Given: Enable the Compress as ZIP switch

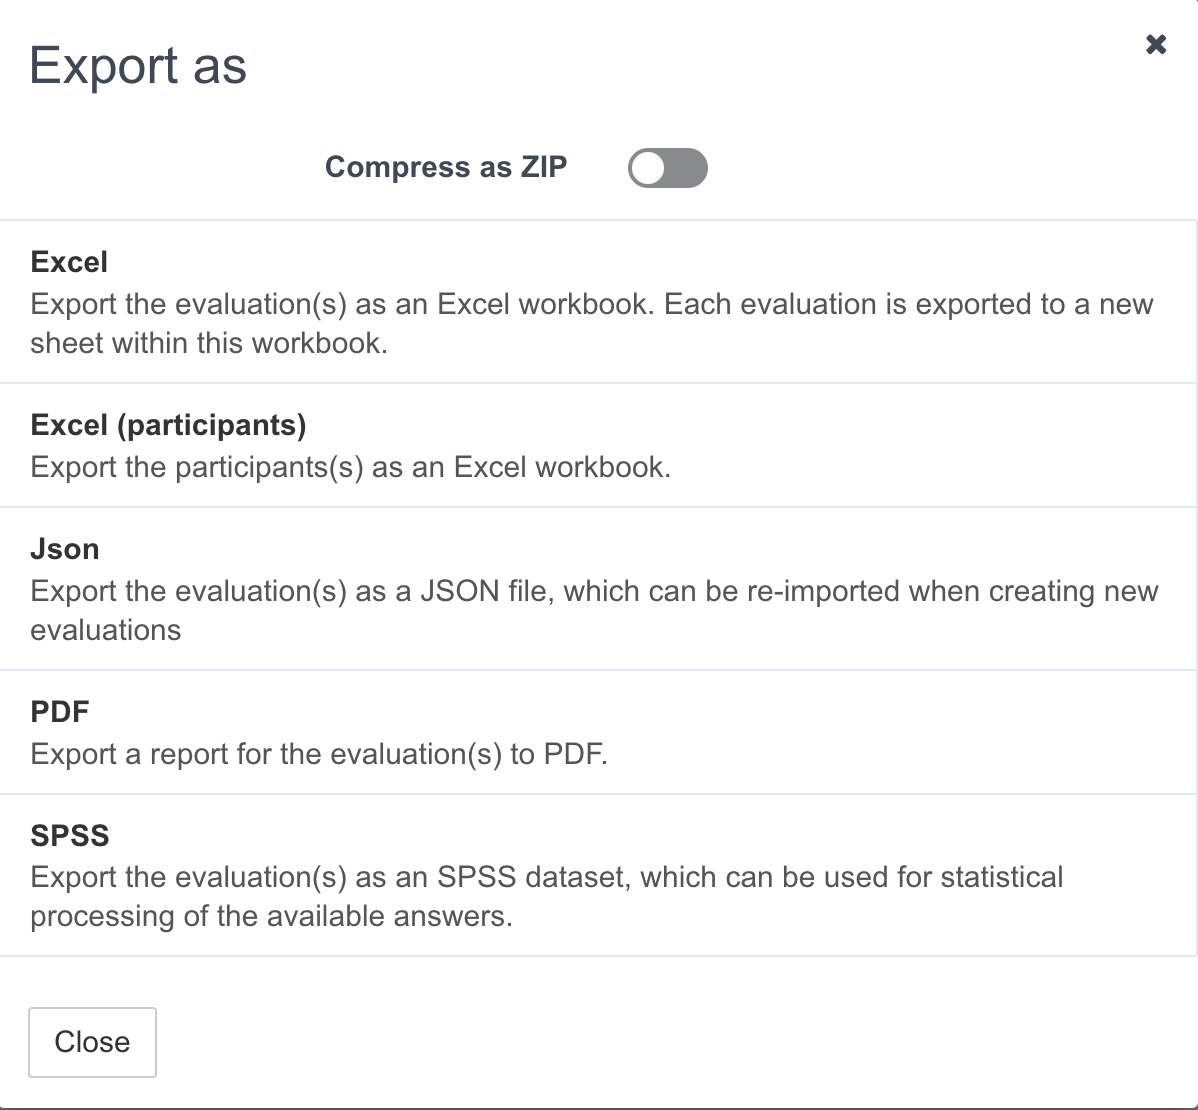Looking at the screenshot, I should pyautogui.click(x=668, y=168).
